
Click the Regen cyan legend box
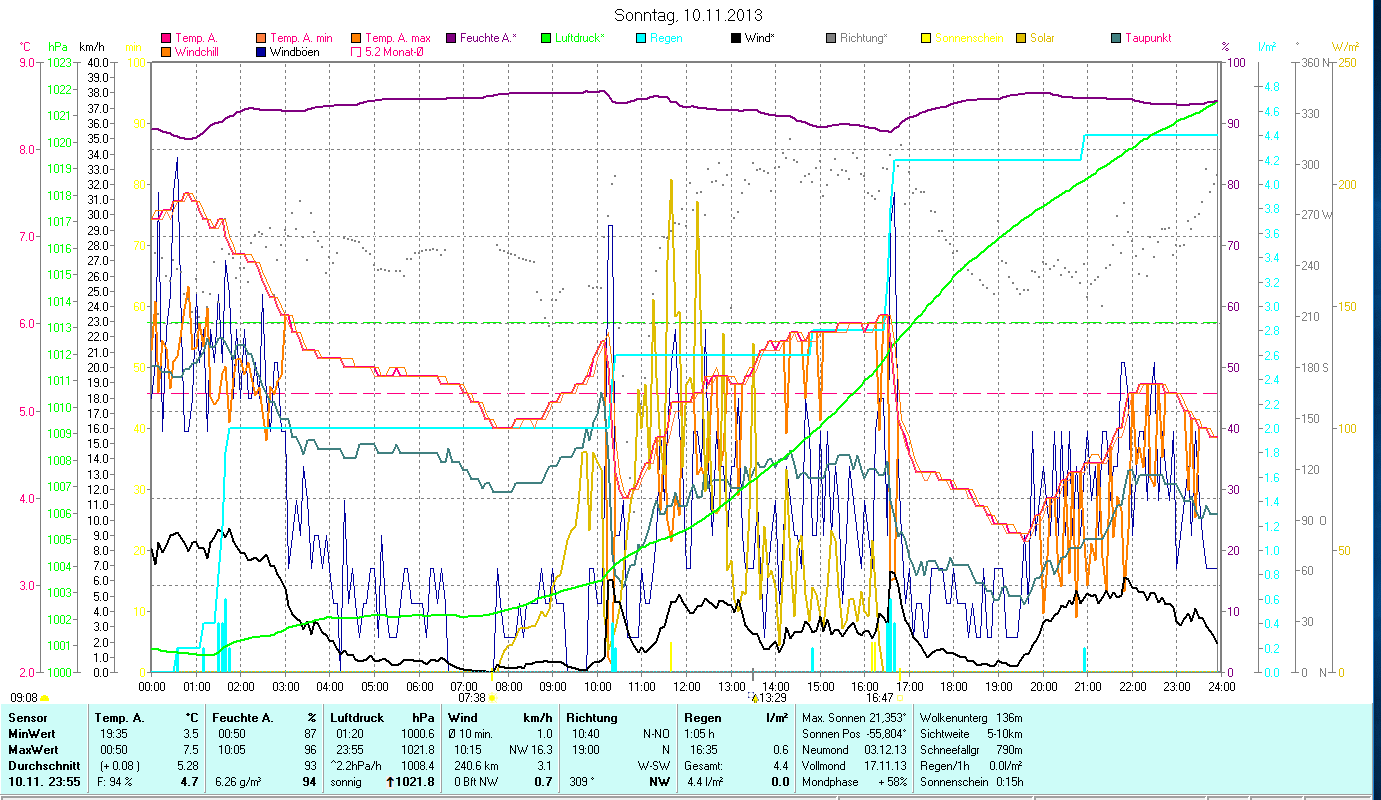pyautogui.click(x=641, y=38)
